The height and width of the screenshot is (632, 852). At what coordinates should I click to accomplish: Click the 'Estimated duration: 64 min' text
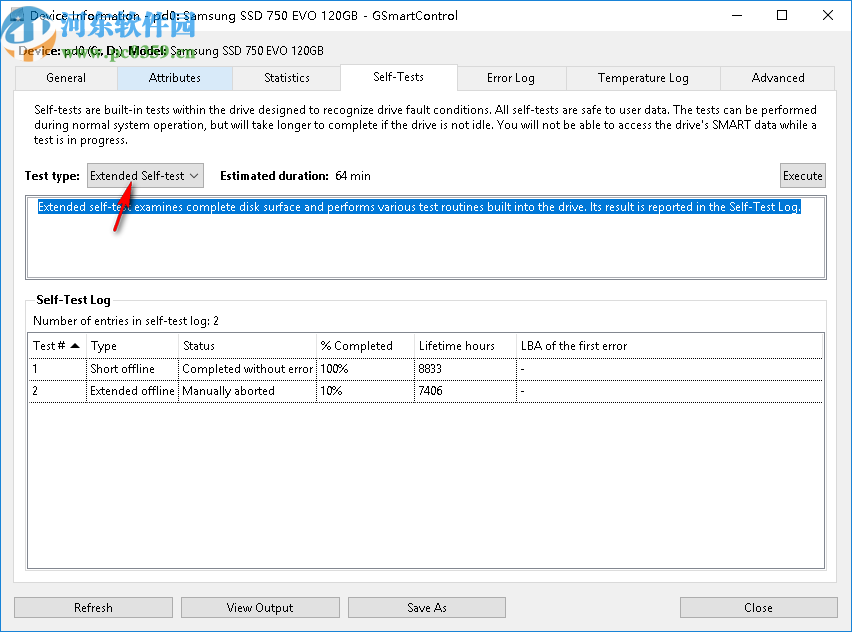tap(295, 176)
